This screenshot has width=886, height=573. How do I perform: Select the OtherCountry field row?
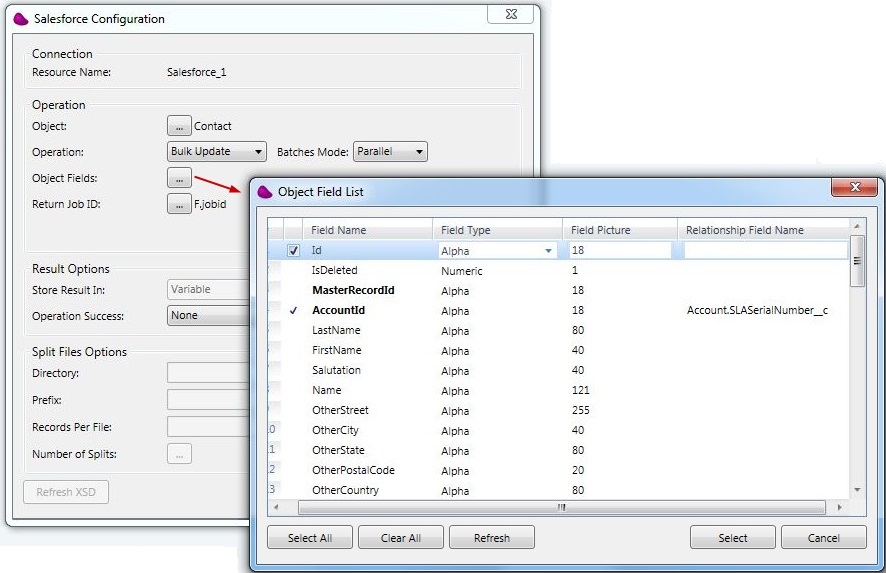tap(558, 490)
